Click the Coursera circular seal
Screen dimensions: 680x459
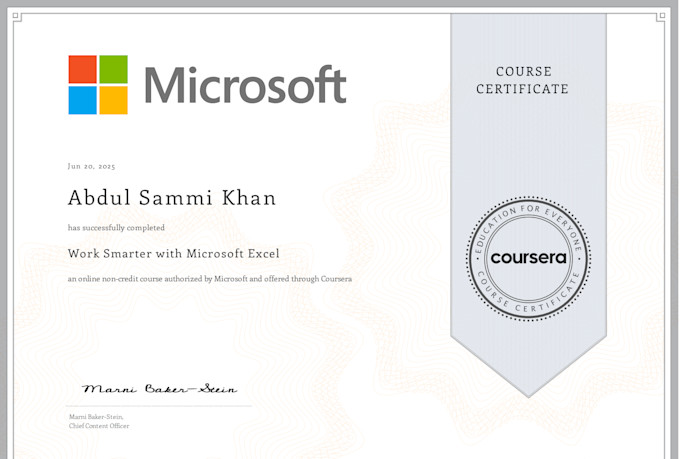coord(528,259)
